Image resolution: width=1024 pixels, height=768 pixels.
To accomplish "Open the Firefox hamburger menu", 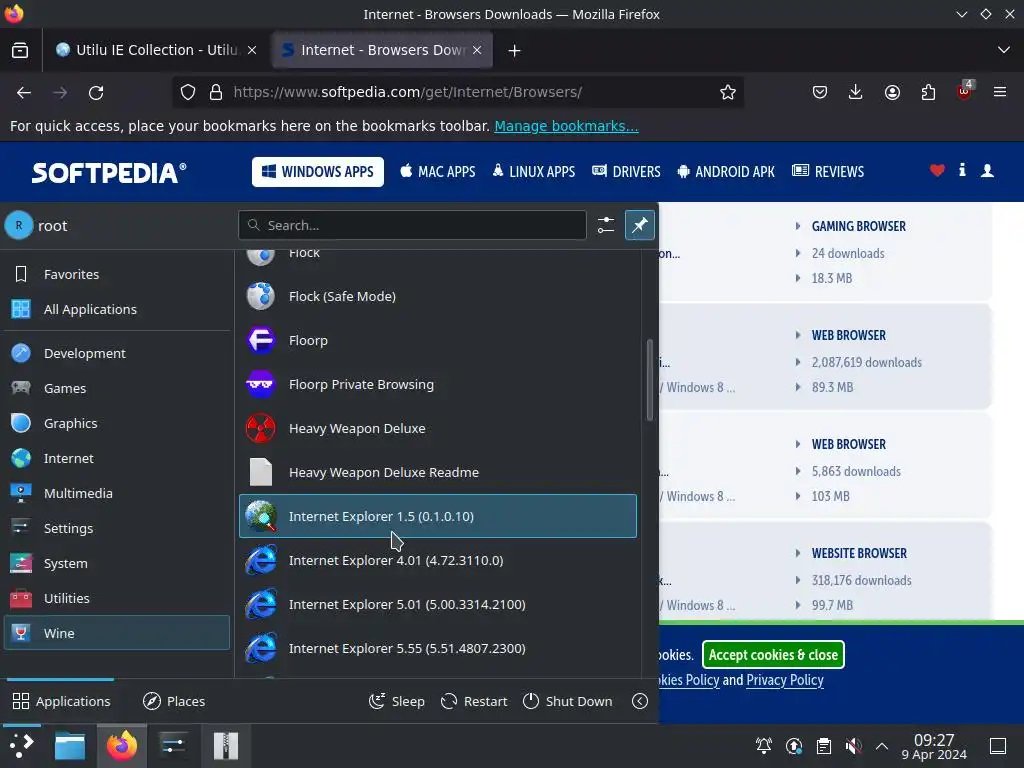I will tap(1000, 93).
